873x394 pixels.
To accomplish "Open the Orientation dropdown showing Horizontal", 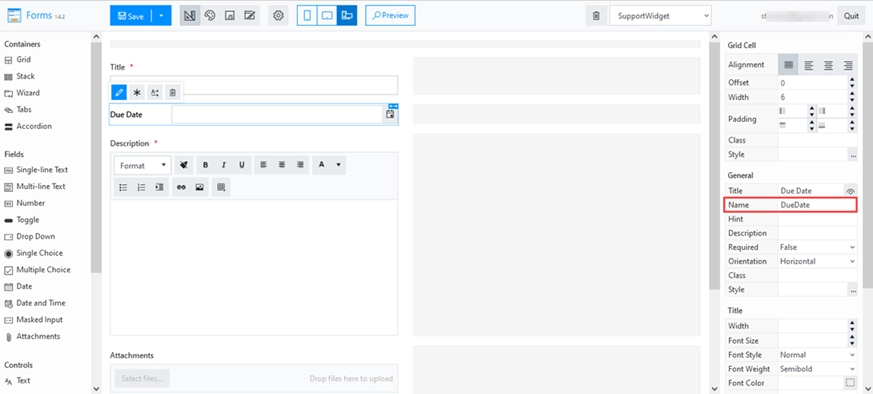I will 817,261.
